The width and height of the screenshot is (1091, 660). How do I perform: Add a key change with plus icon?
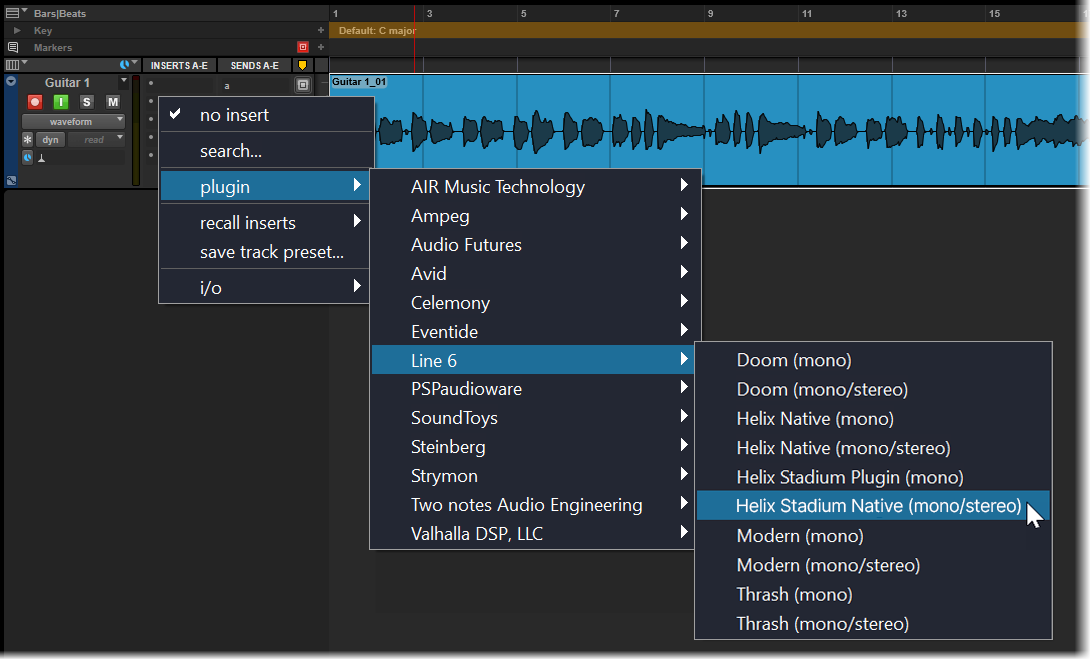pyautogui.click(x=321, y=31)
